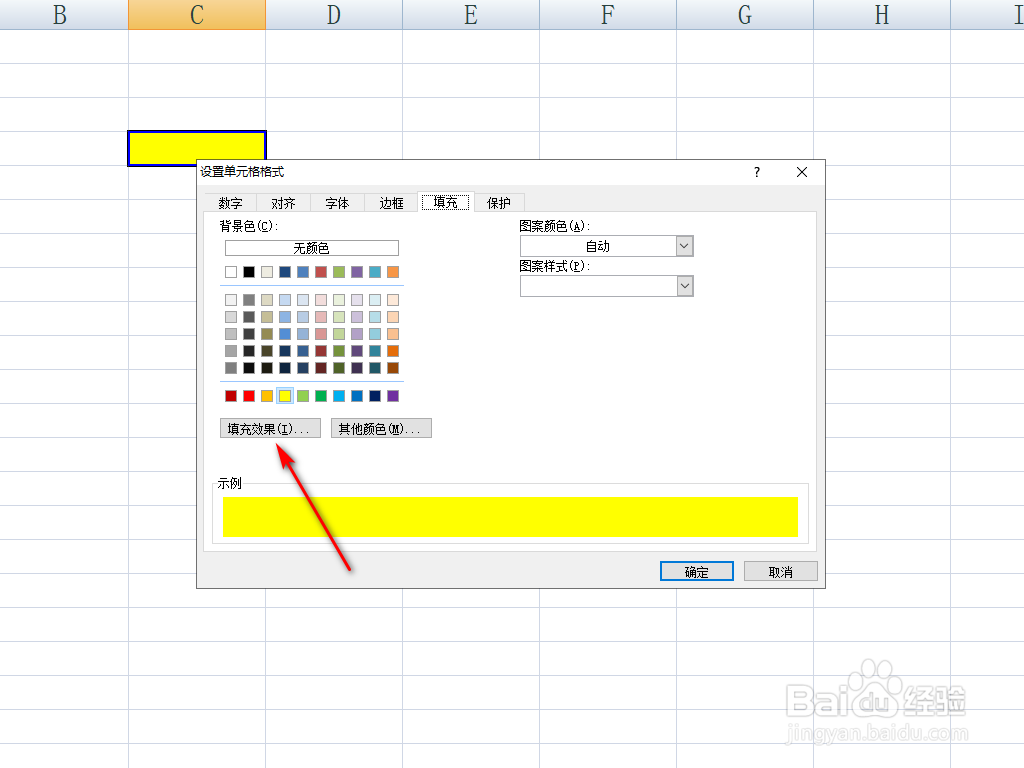The image size is (1024, 768).
Task: Pick olive green swatch in top theme row
Action: click(x=339, y=272)
